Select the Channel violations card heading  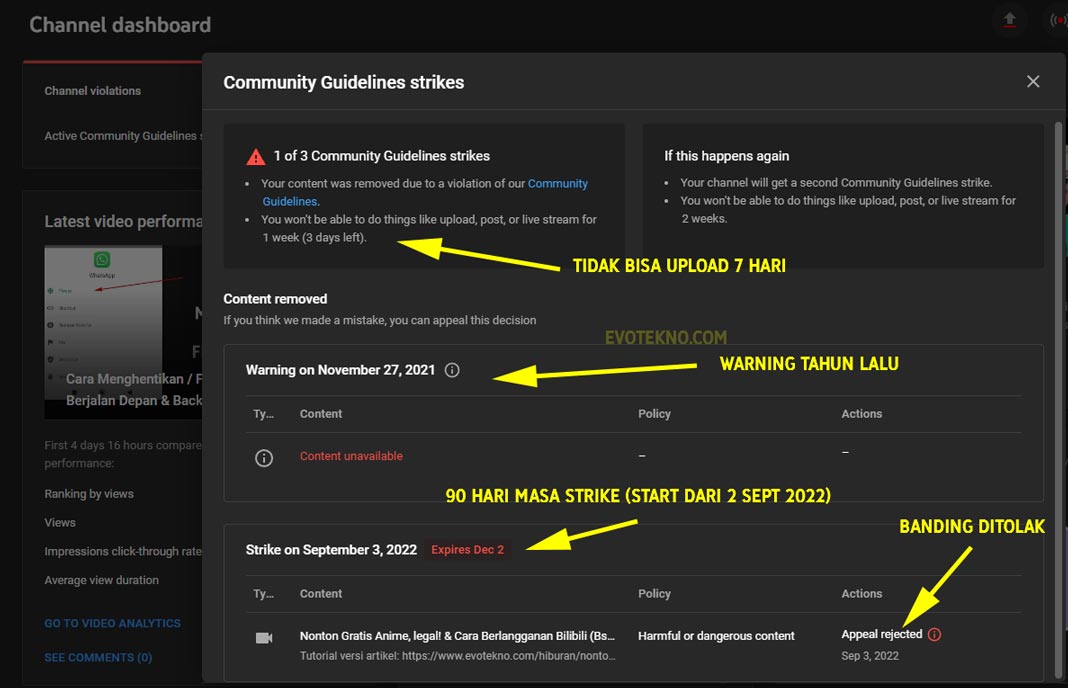pos(93,91)
